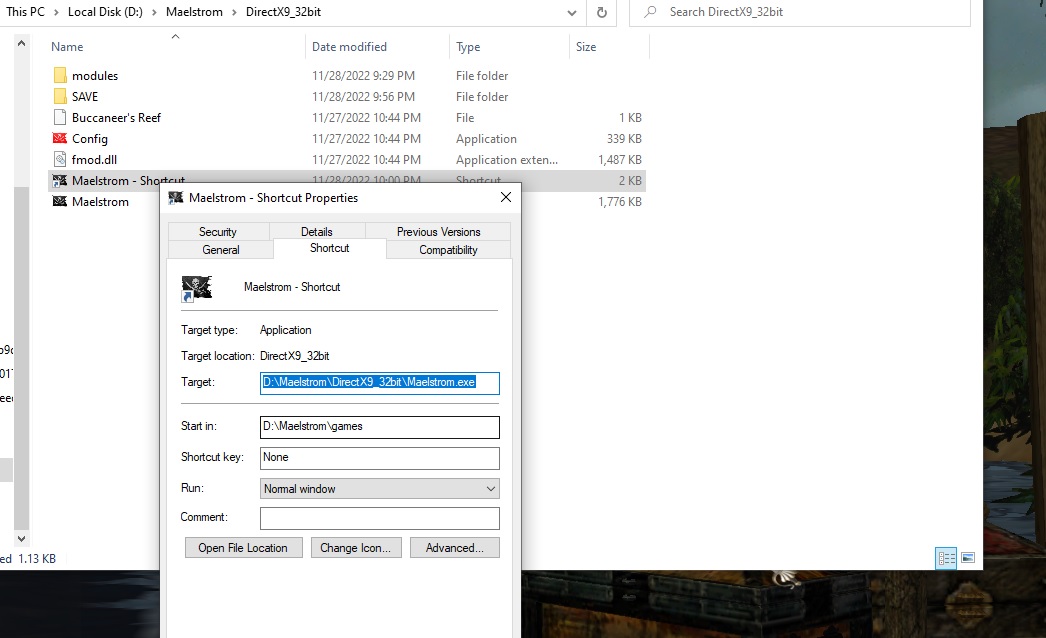The height and width of the screenshot is (638, 1046).
Task: Switch to the Security tab
Action: 218,232
